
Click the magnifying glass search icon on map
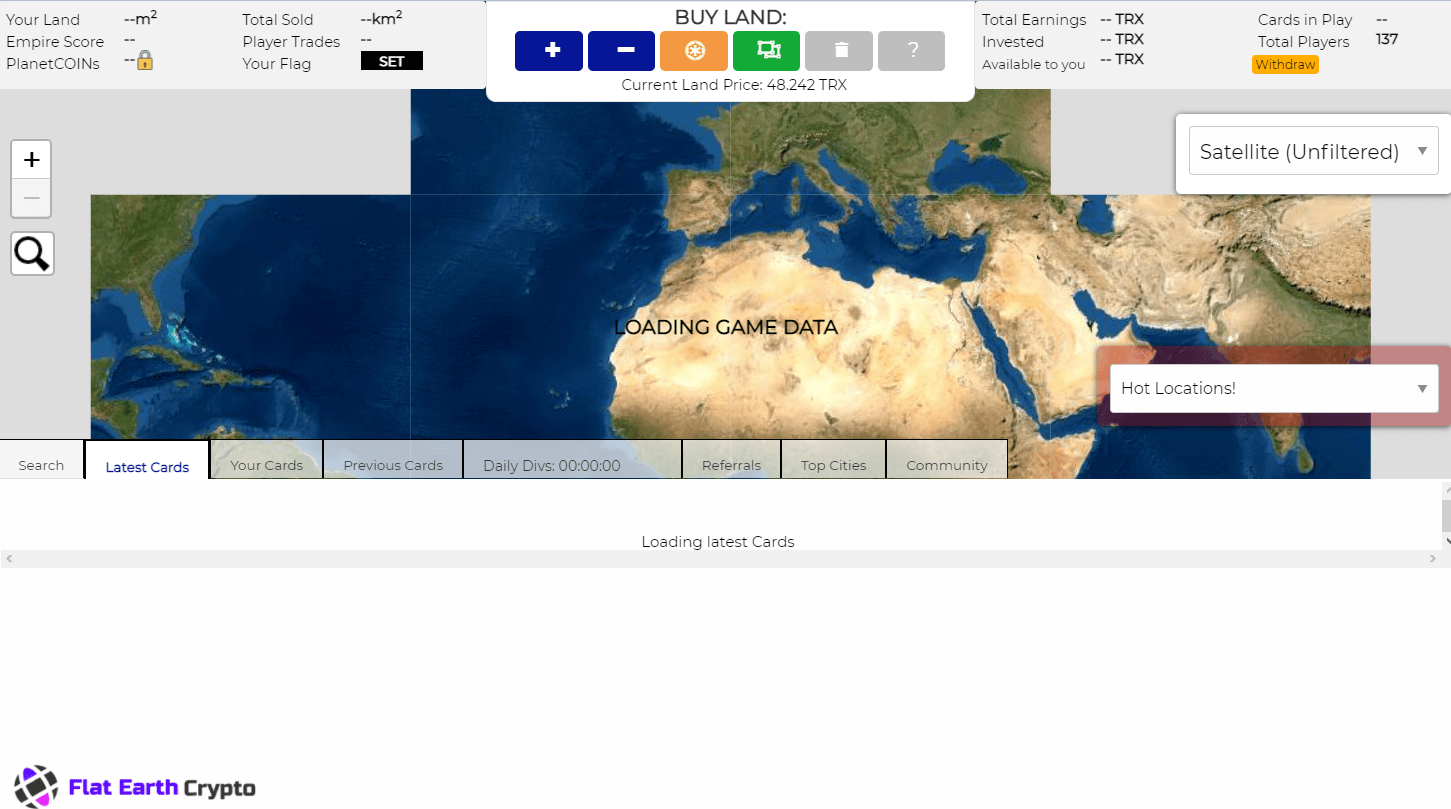[32, 254]
